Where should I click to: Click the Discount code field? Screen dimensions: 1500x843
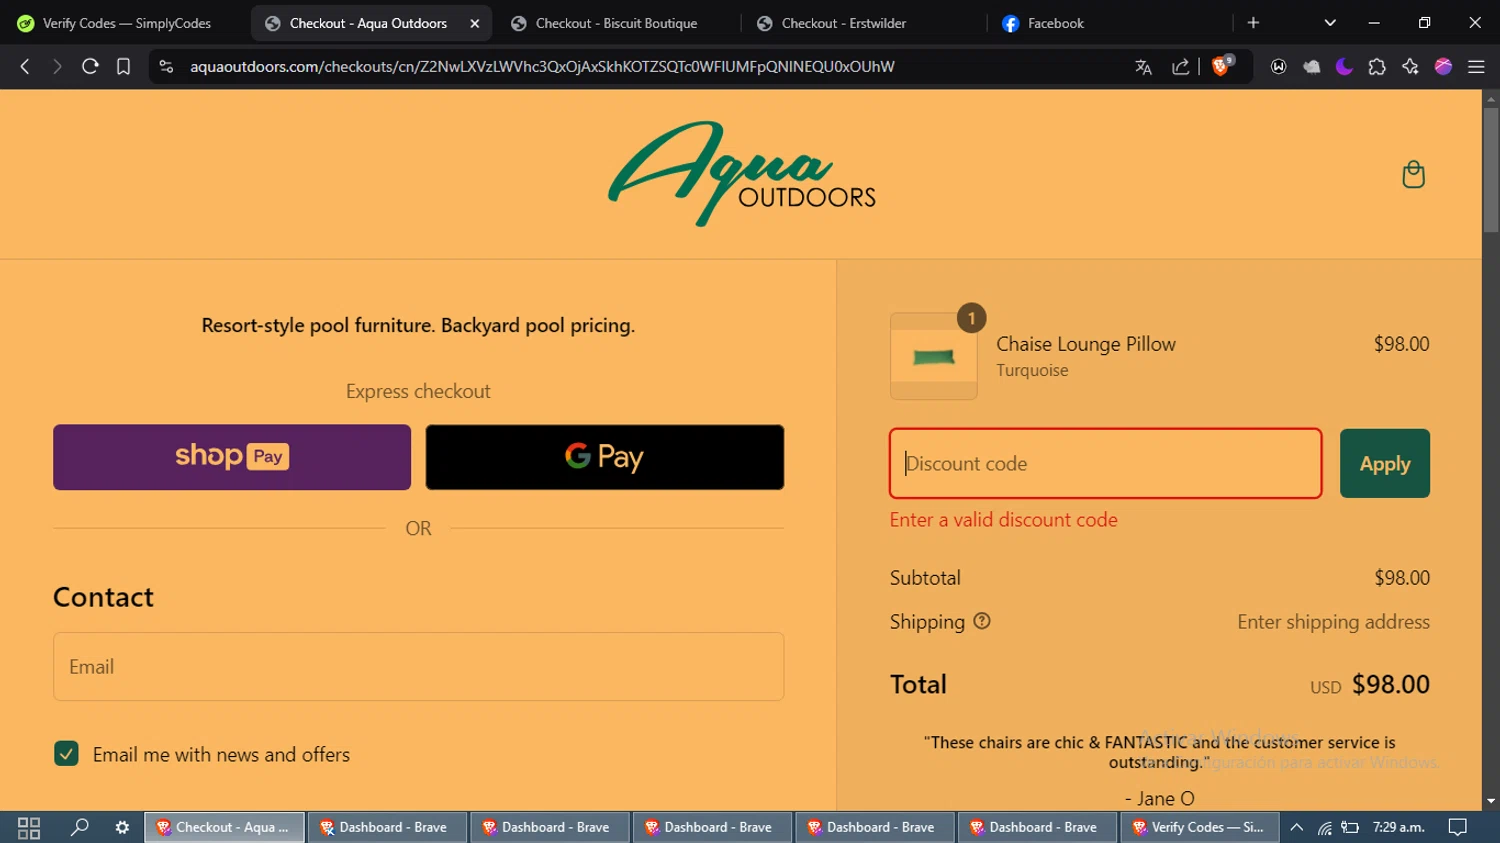tap(1106, 463)
